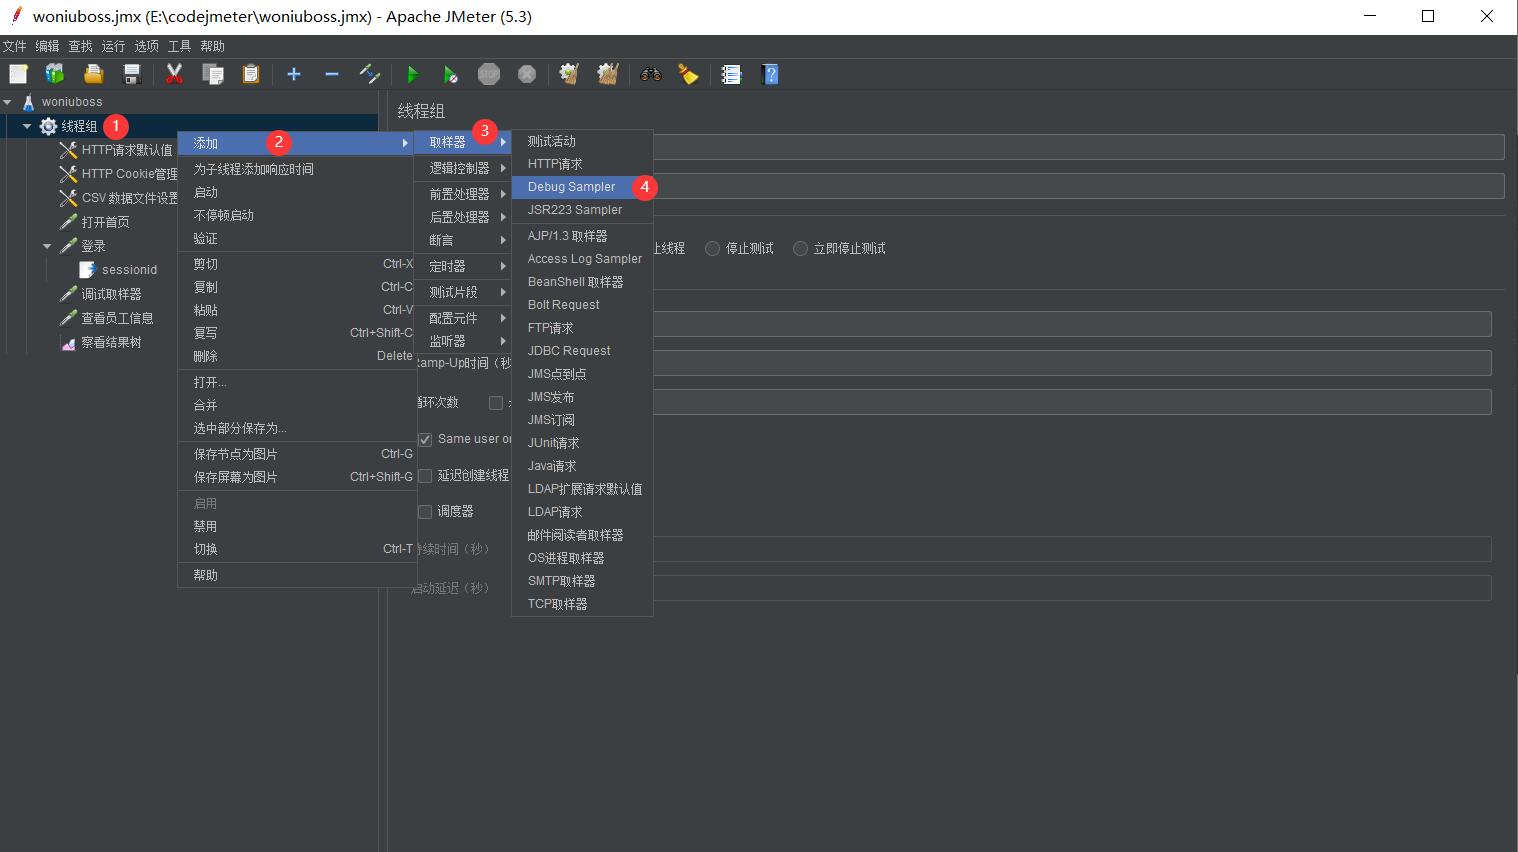Open the Templates toolbar icon
This screenshot has height=852, width=1518.
pyautogui.click(x=55, y=74)
